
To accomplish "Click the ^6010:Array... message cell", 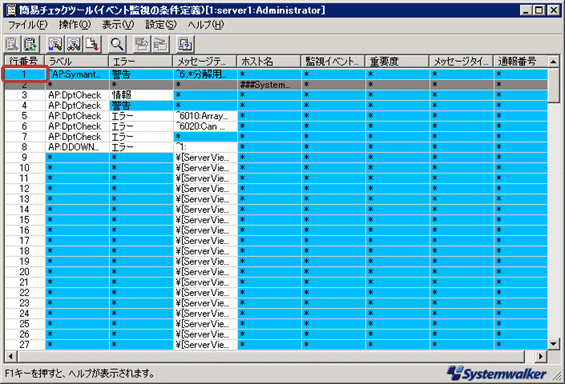I will tap(205, 116).
